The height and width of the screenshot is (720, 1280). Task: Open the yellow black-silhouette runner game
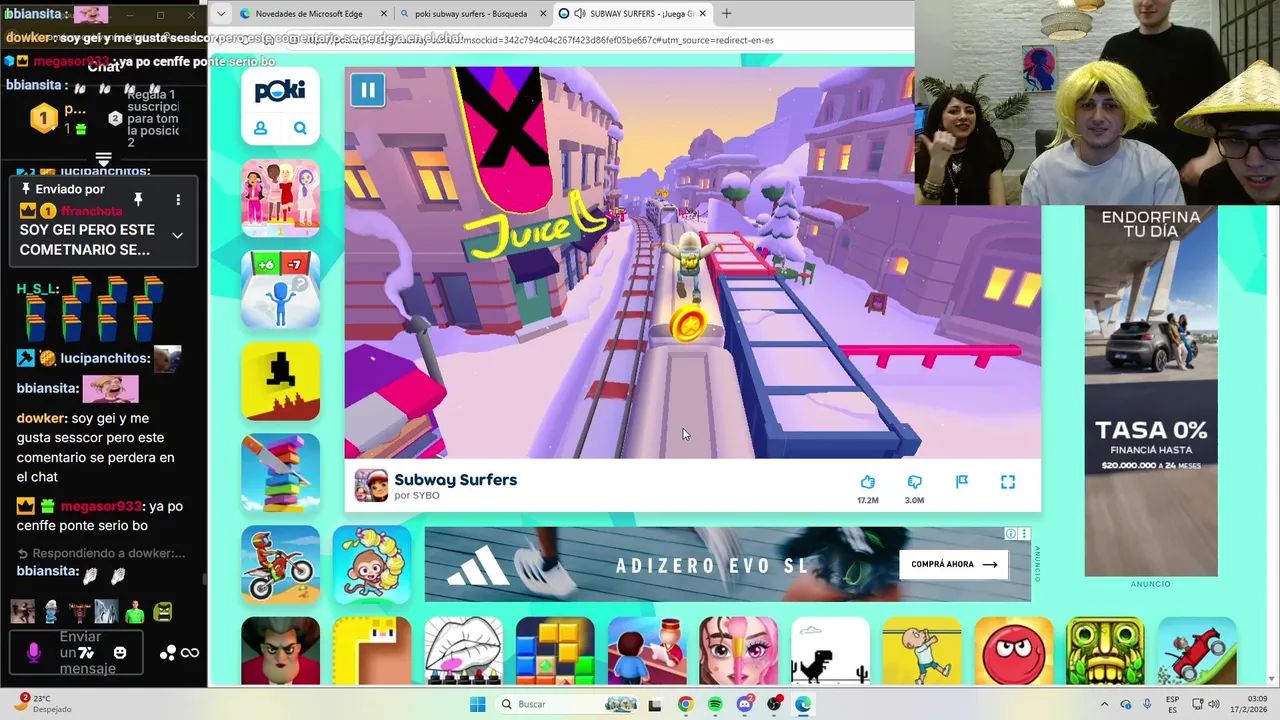[280, 381]
